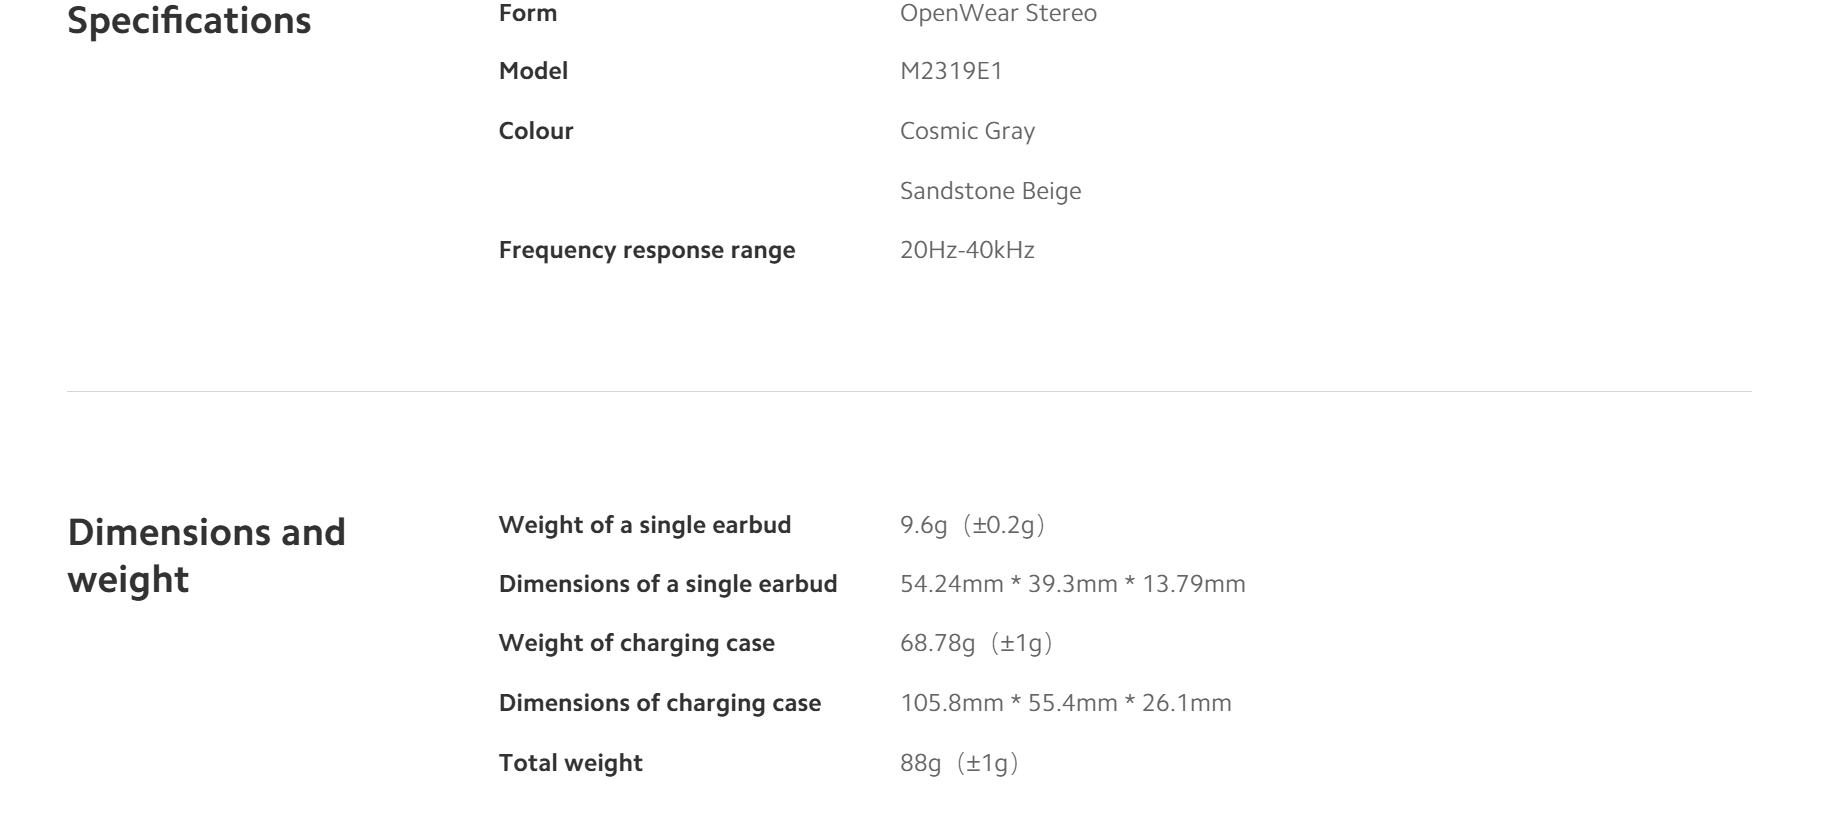The height and width of the screenshot is (822, 1823).
Task: Select the 9.6g earbud weight value
Action: (973, 525)
